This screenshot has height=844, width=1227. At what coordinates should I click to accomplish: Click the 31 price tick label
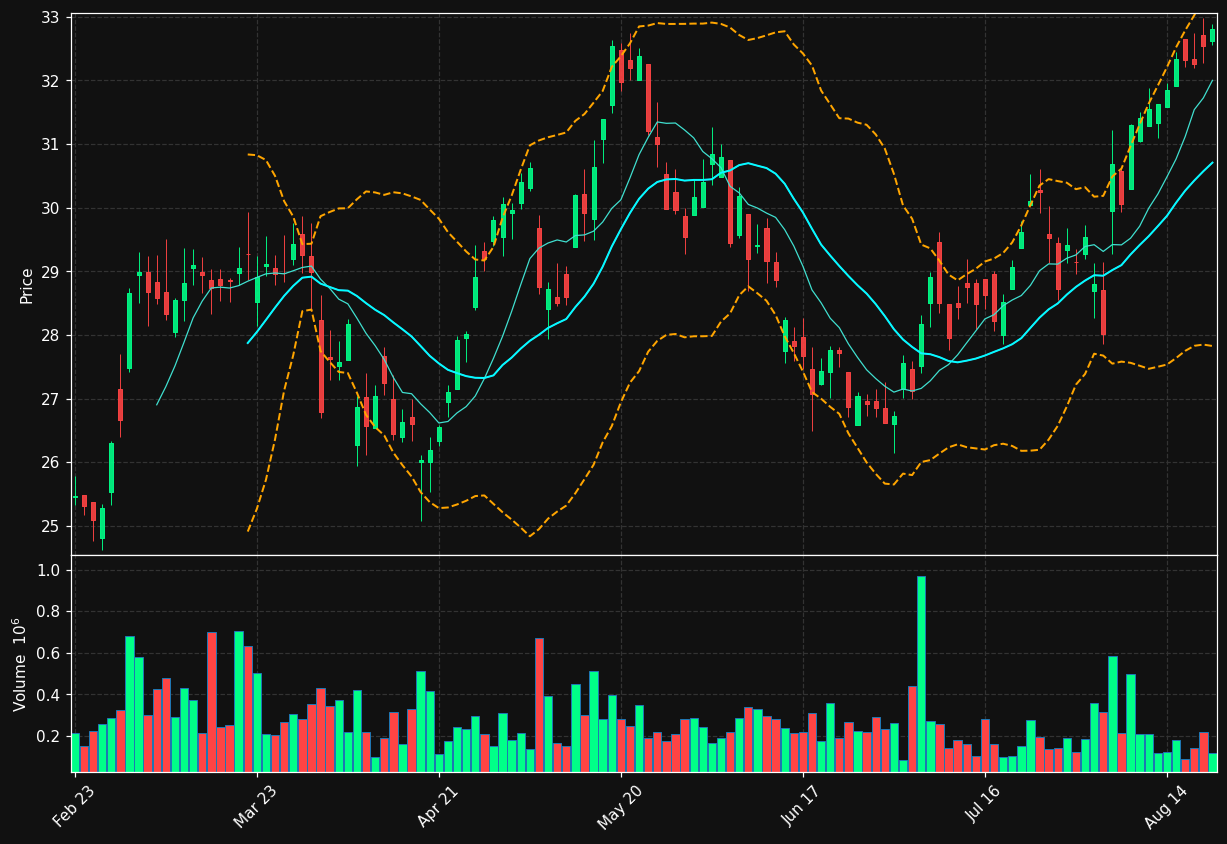pos(51,145)
